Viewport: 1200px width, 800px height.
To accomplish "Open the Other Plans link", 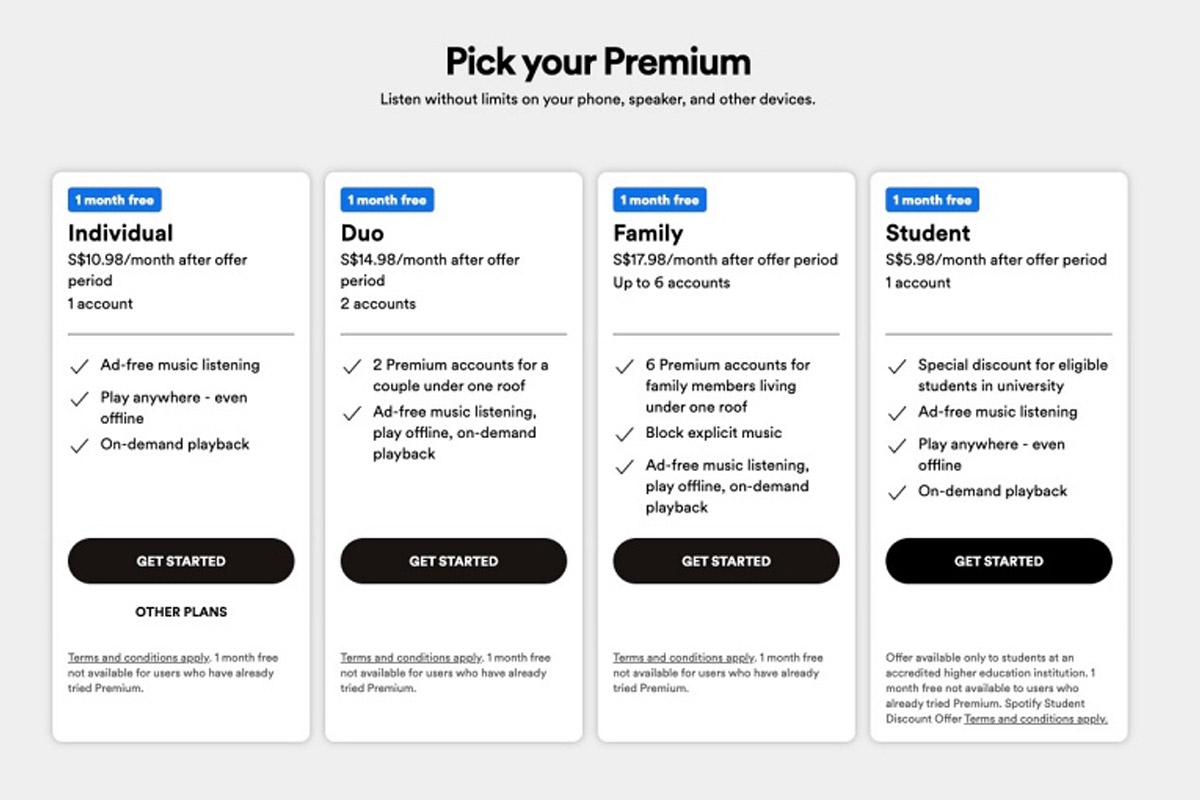I will [181, 612].
